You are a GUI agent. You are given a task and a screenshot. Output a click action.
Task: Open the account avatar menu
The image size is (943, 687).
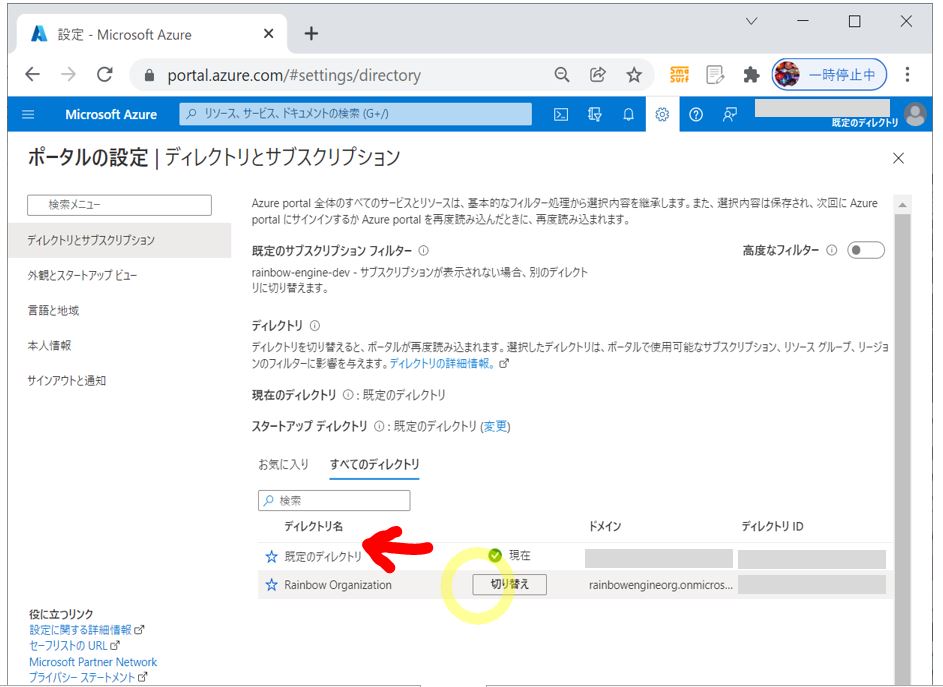pyautogui.click(x=915, y=114)
